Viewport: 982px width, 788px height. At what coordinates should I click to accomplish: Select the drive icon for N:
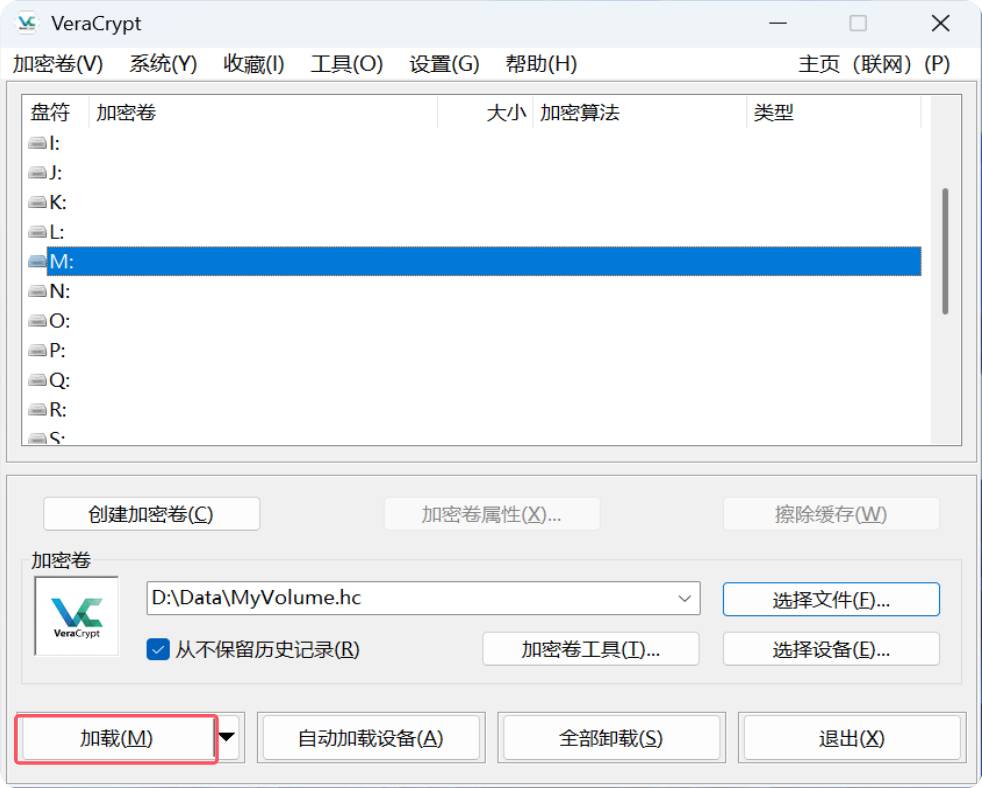coord(38,292)
